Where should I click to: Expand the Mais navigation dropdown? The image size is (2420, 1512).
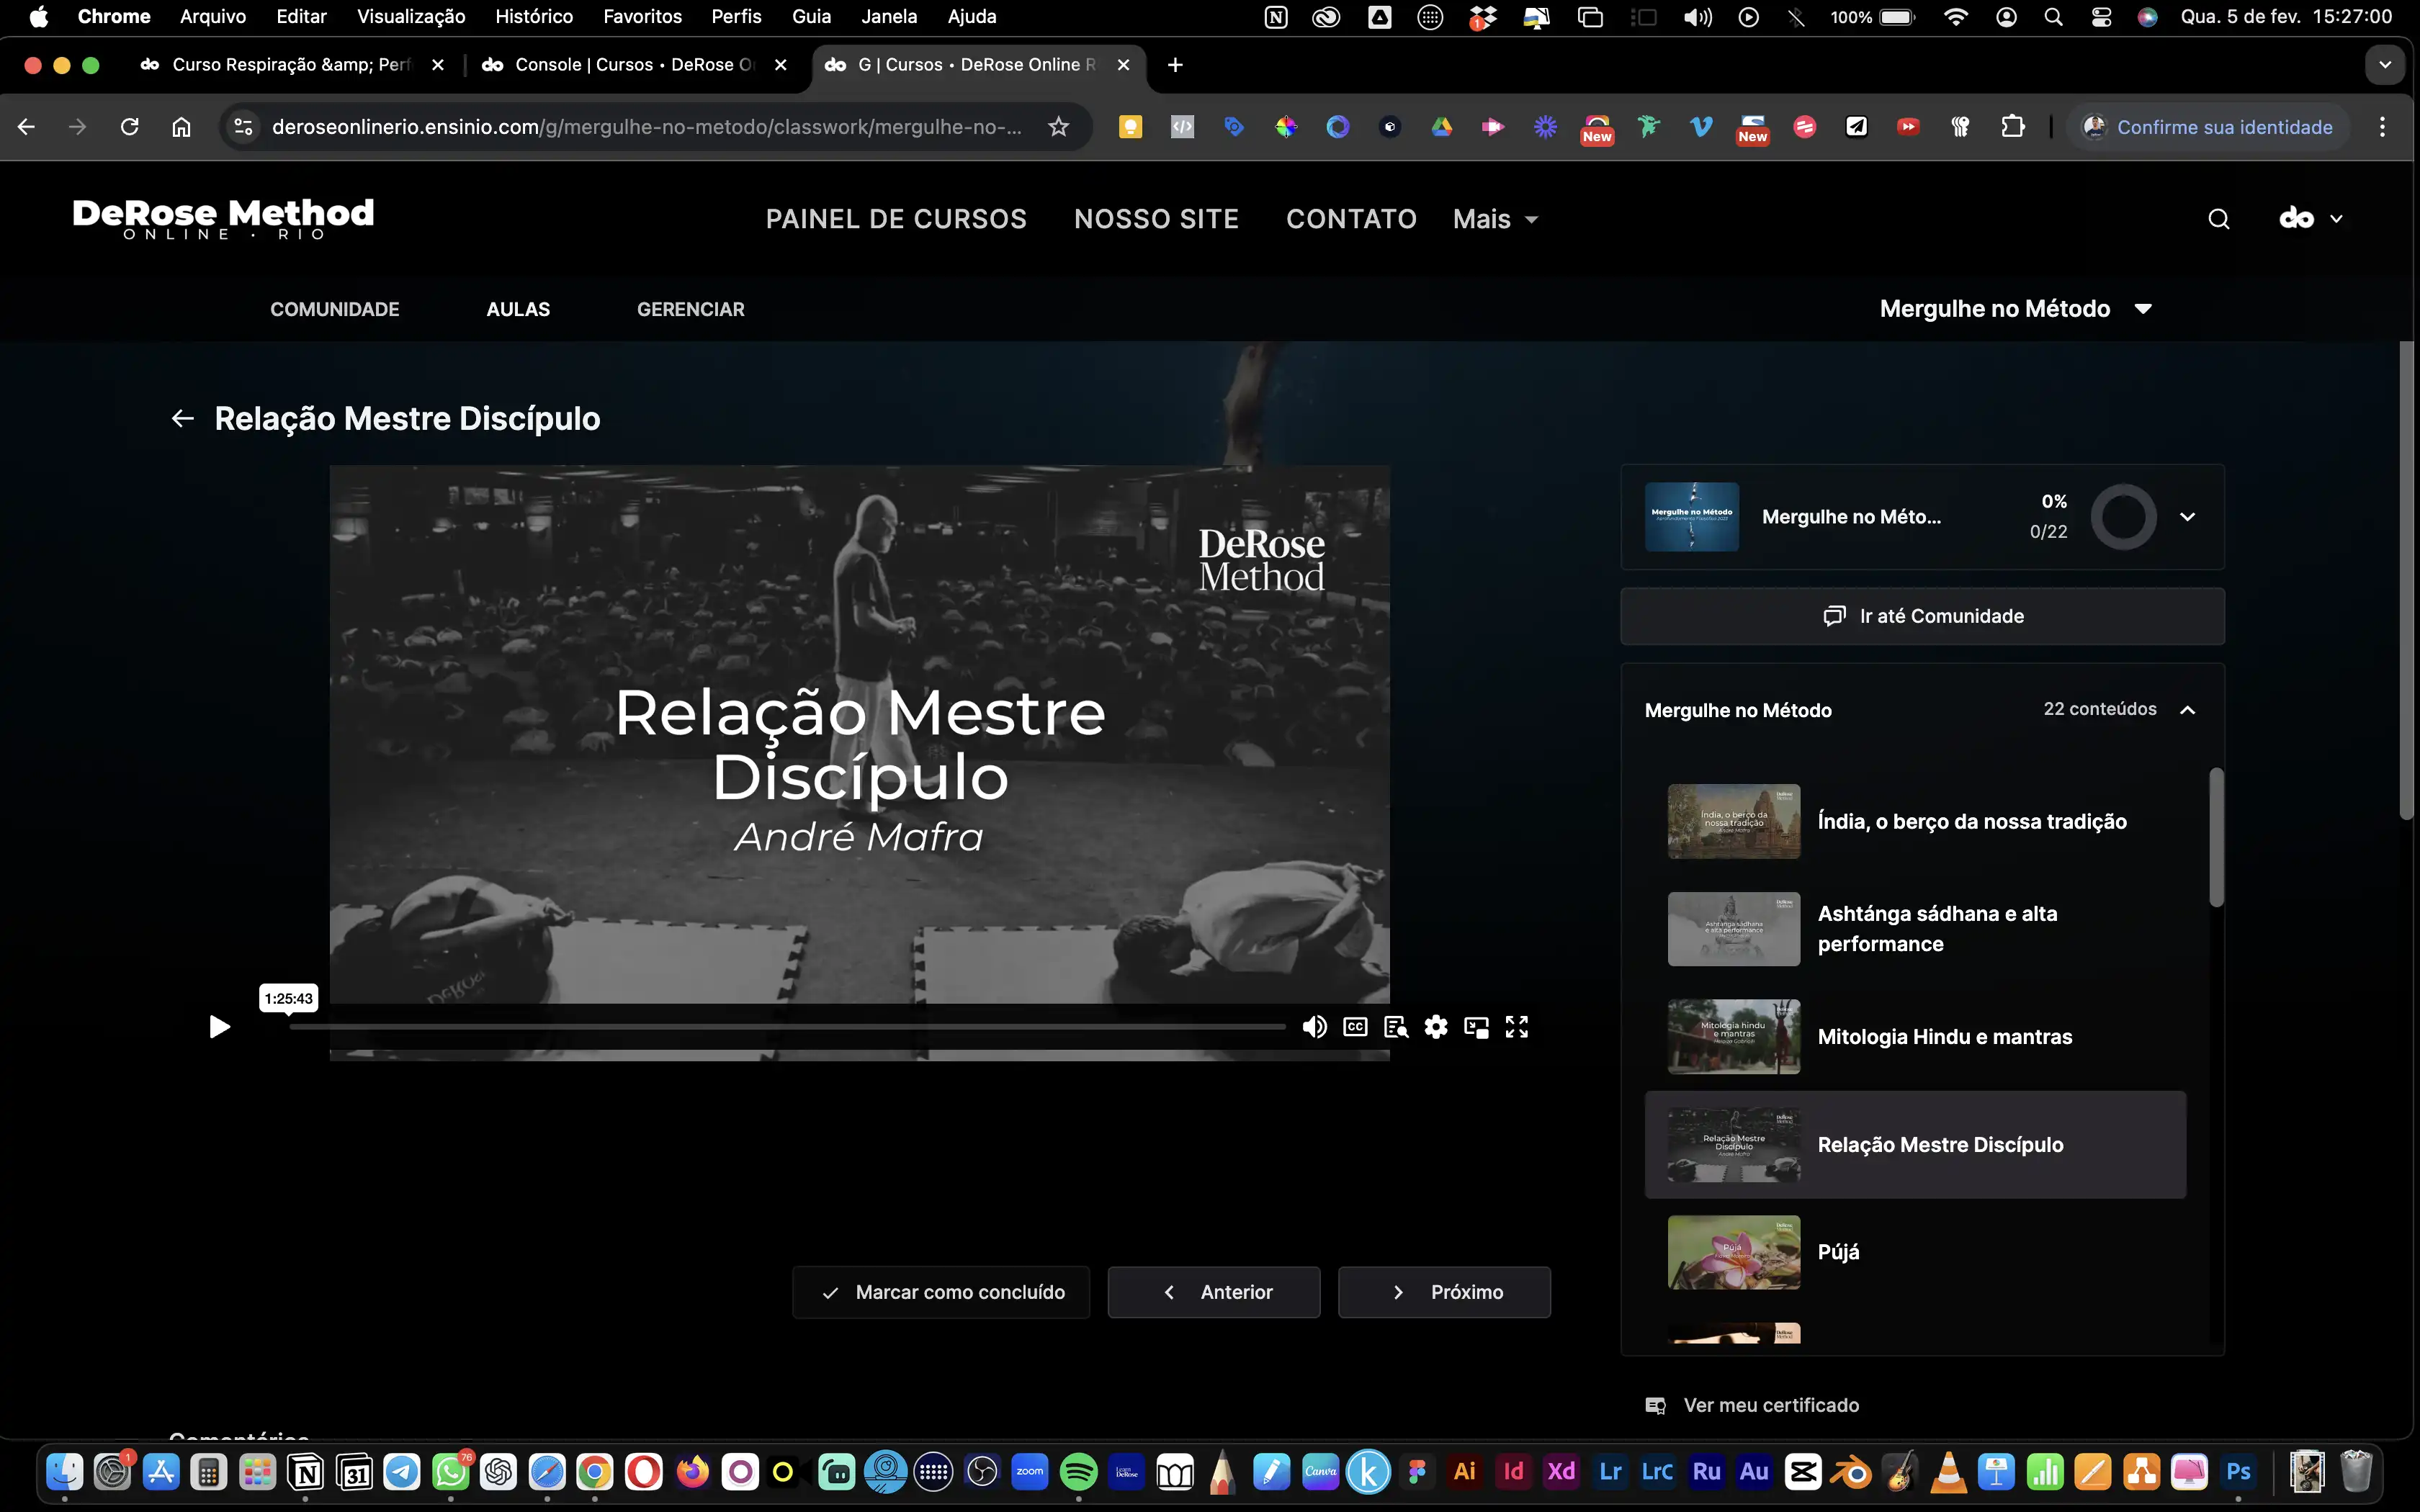[x=1495, y=219]
